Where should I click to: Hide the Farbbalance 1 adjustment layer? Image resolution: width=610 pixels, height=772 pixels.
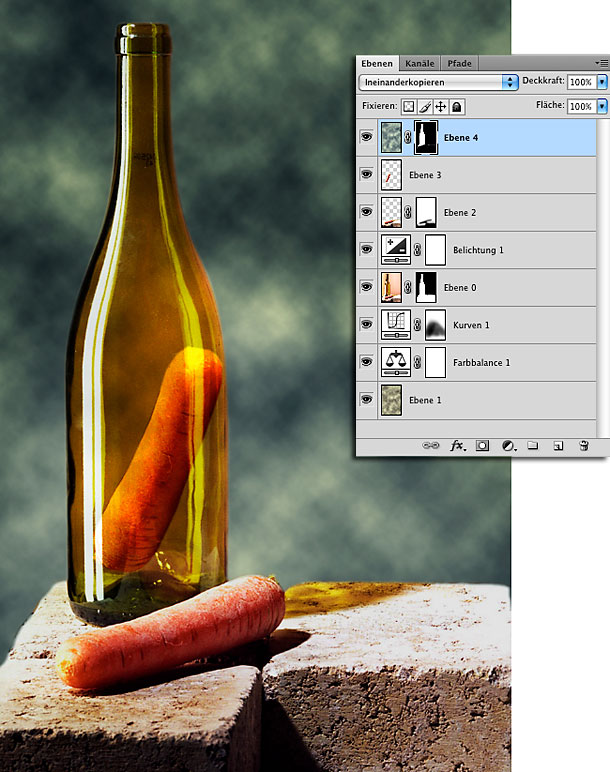point(366,361)
